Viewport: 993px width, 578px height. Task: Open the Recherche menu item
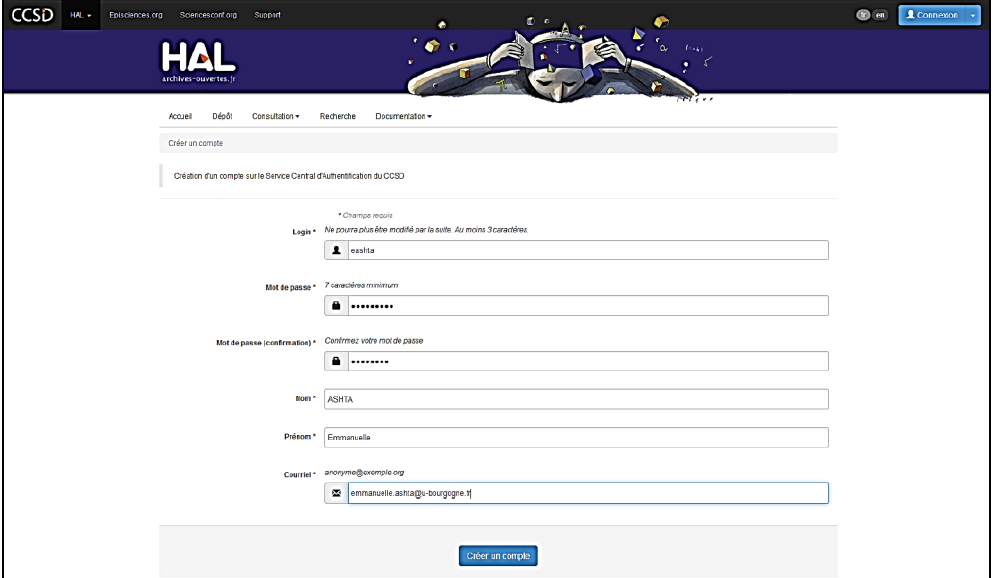(x=338, y=116)
